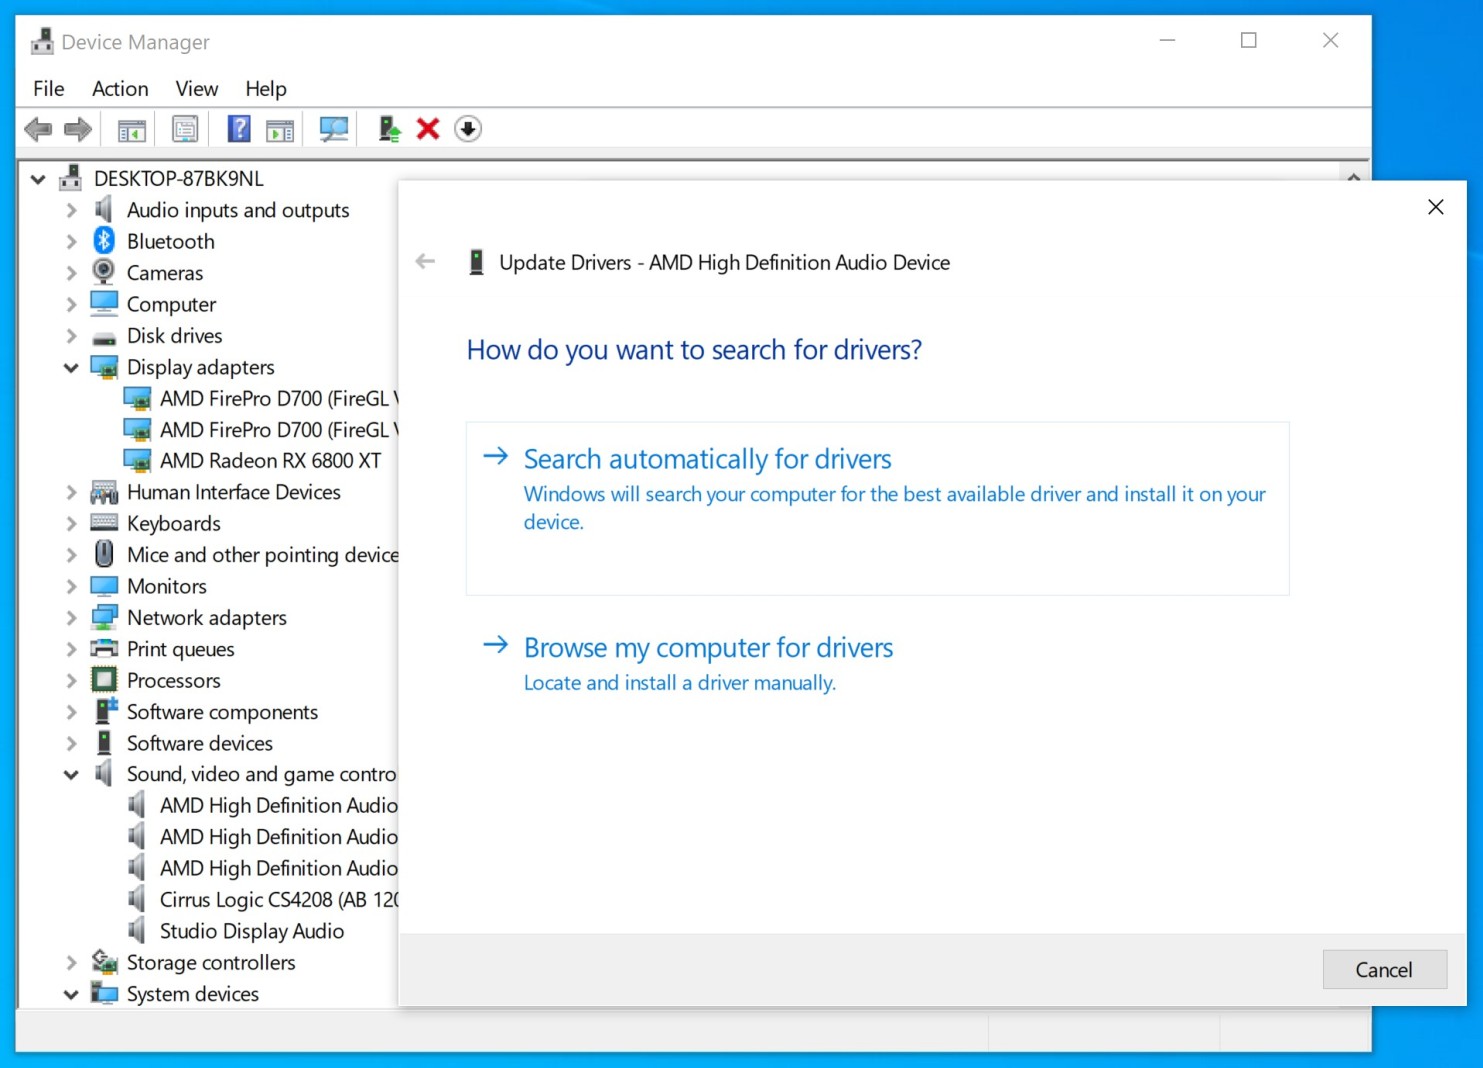Collapse the DESKTOP-87BK9NL root node
This screenshot has width=1483, height=1068.
click(38, 179)
